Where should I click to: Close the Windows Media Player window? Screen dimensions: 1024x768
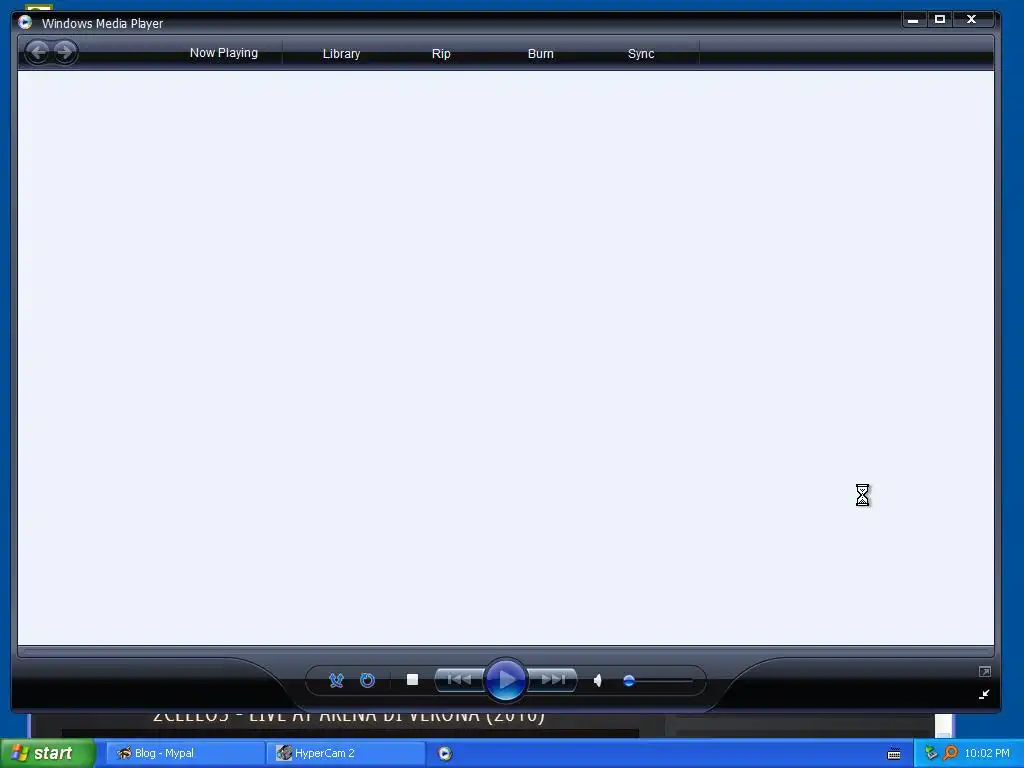point(972,20)
